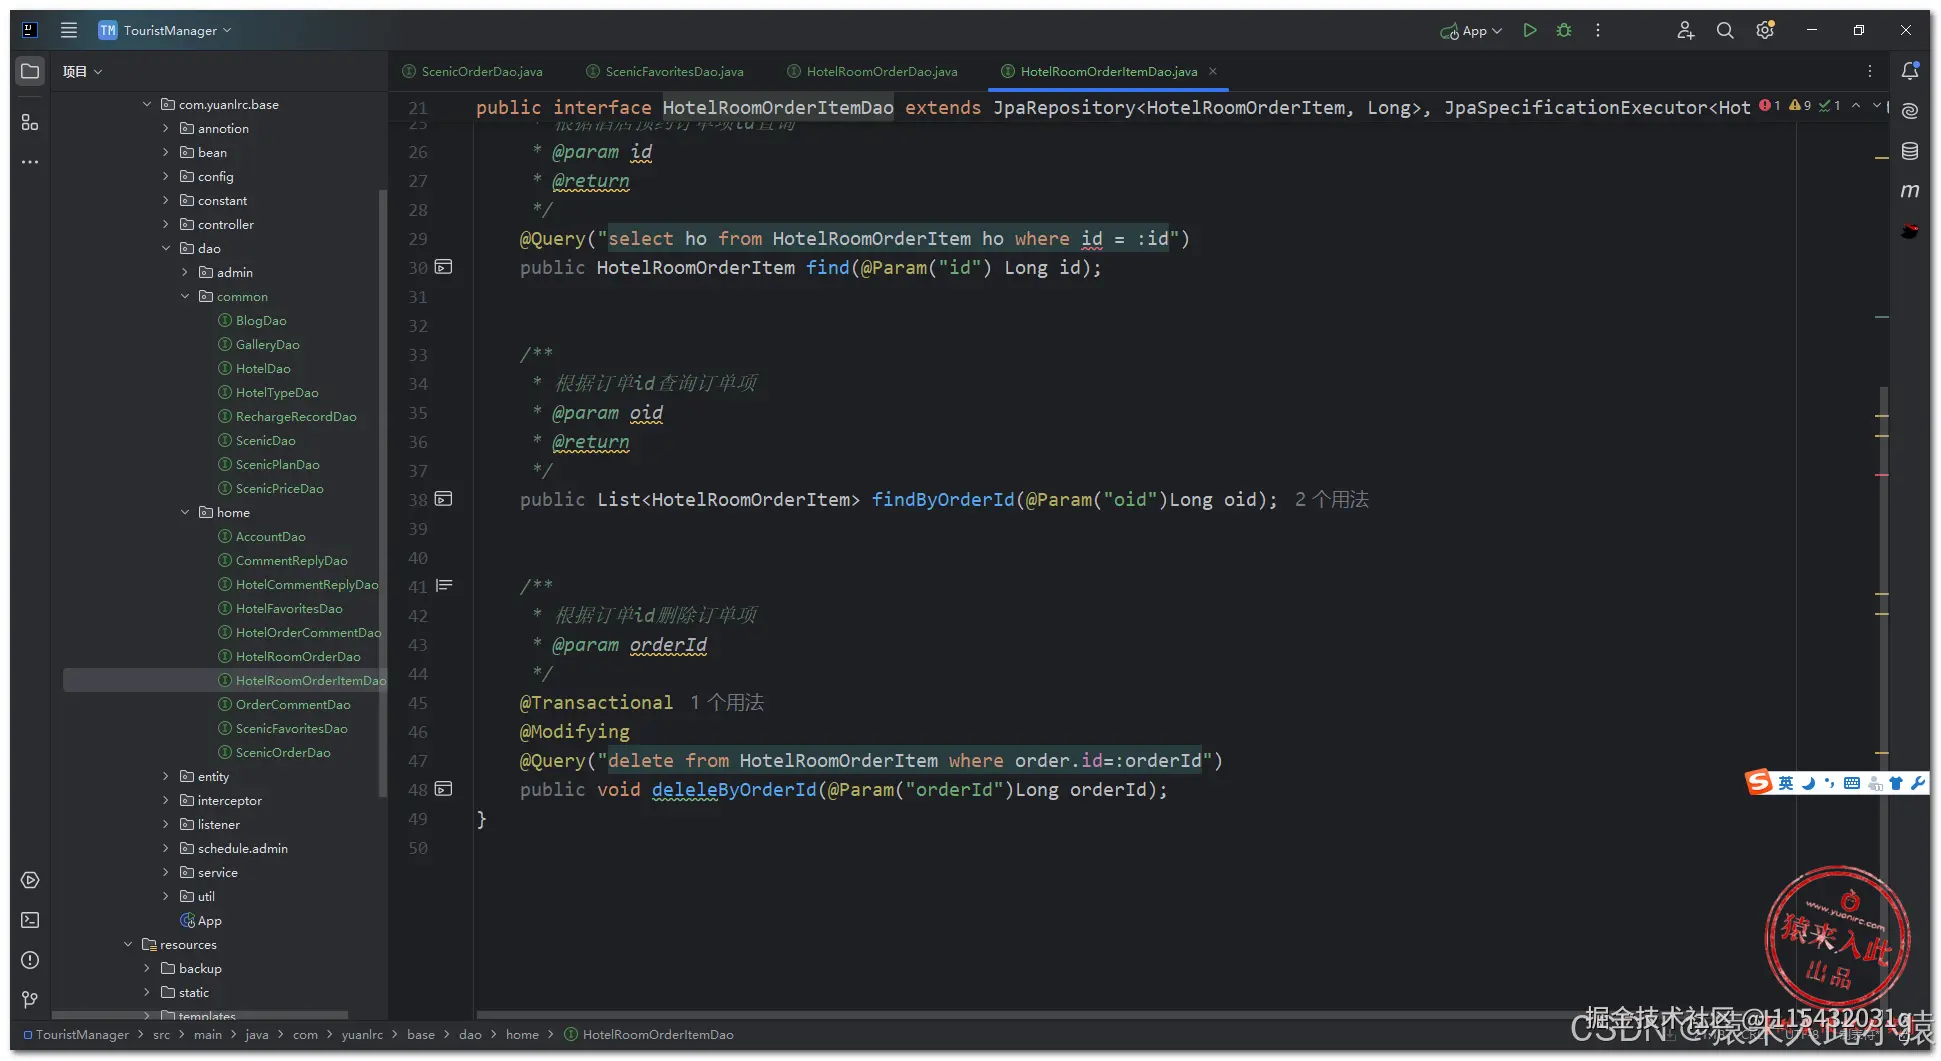Run the App configuration

point(1529,30)
